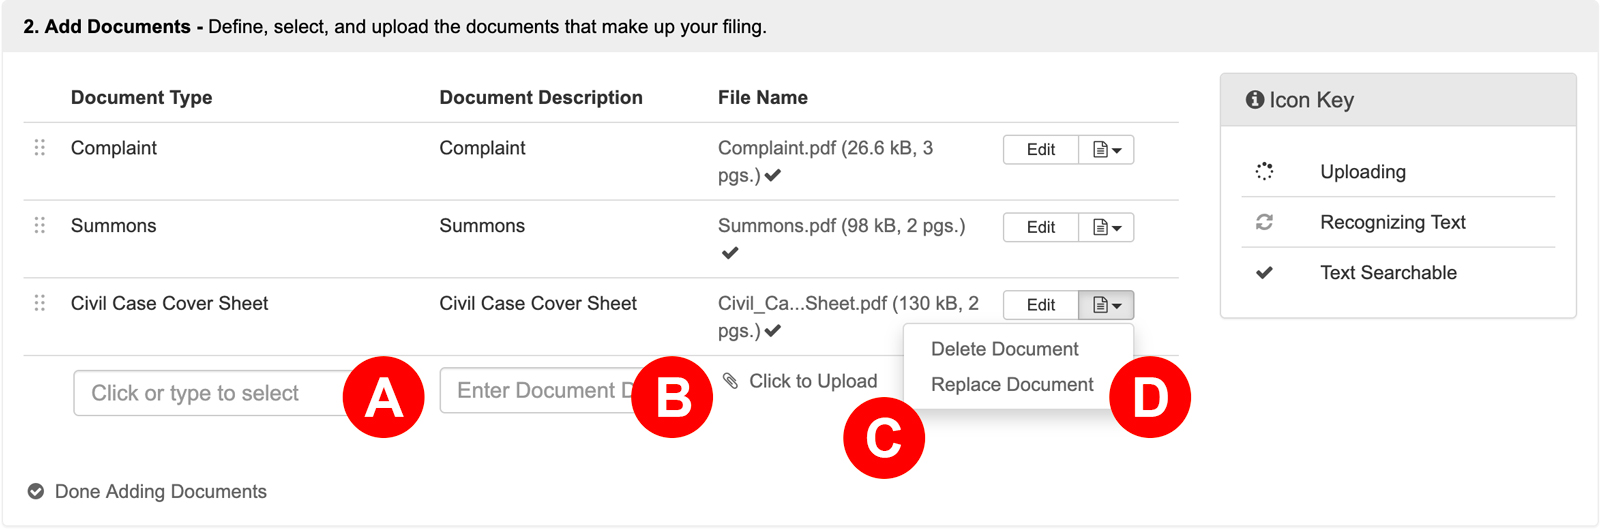Click Done Adding Documents
The width and height of the screenshot is (1600, 529).
160,491
